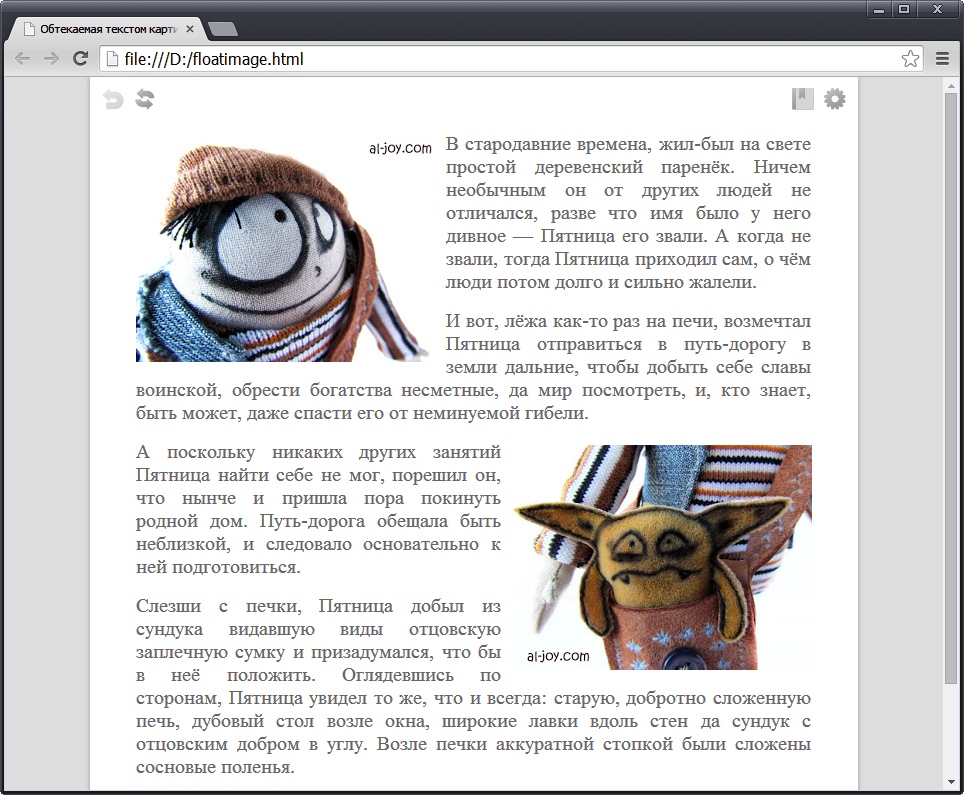Click the words 'Пятница его звали'
The width and height of the screenshot is (964, 795).
(x=624, y=236)
